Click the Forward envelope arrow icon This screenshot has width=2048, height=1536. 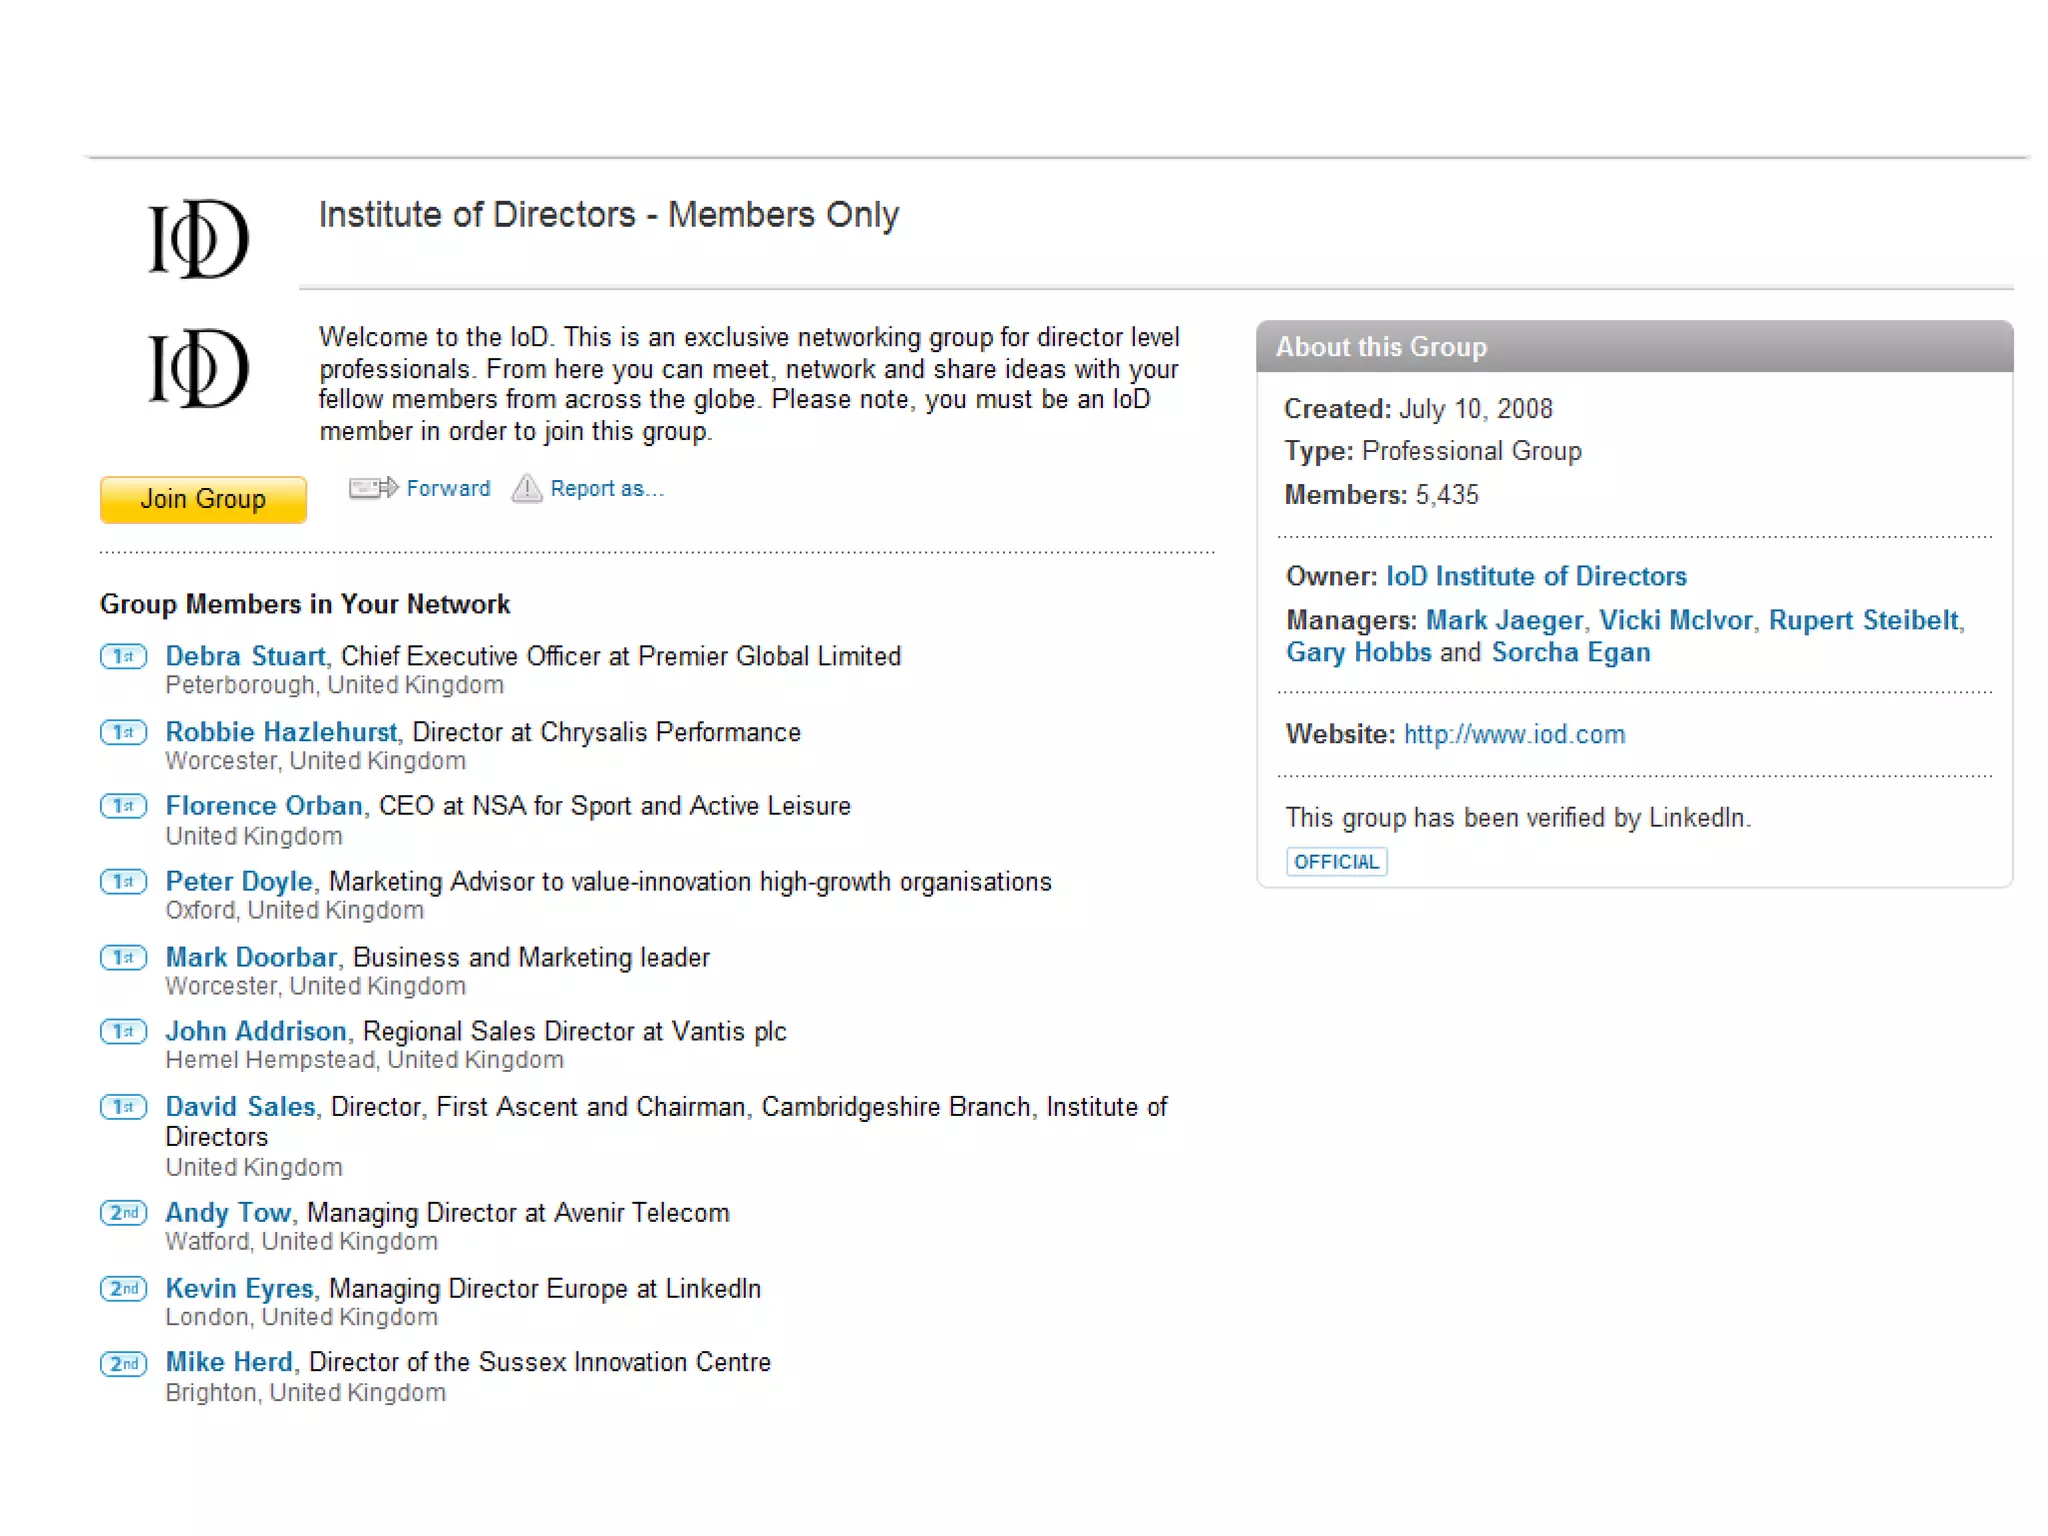coord(373,488)
